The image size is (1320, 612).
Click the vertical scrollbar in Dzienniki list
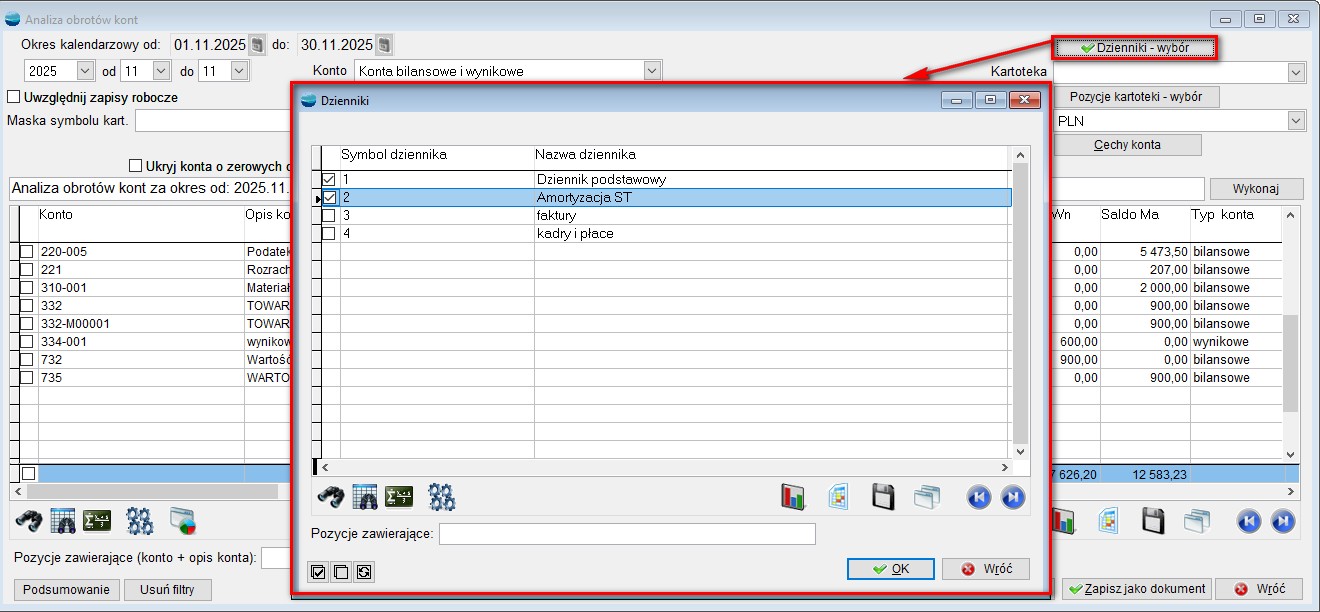coord(1021,300)
